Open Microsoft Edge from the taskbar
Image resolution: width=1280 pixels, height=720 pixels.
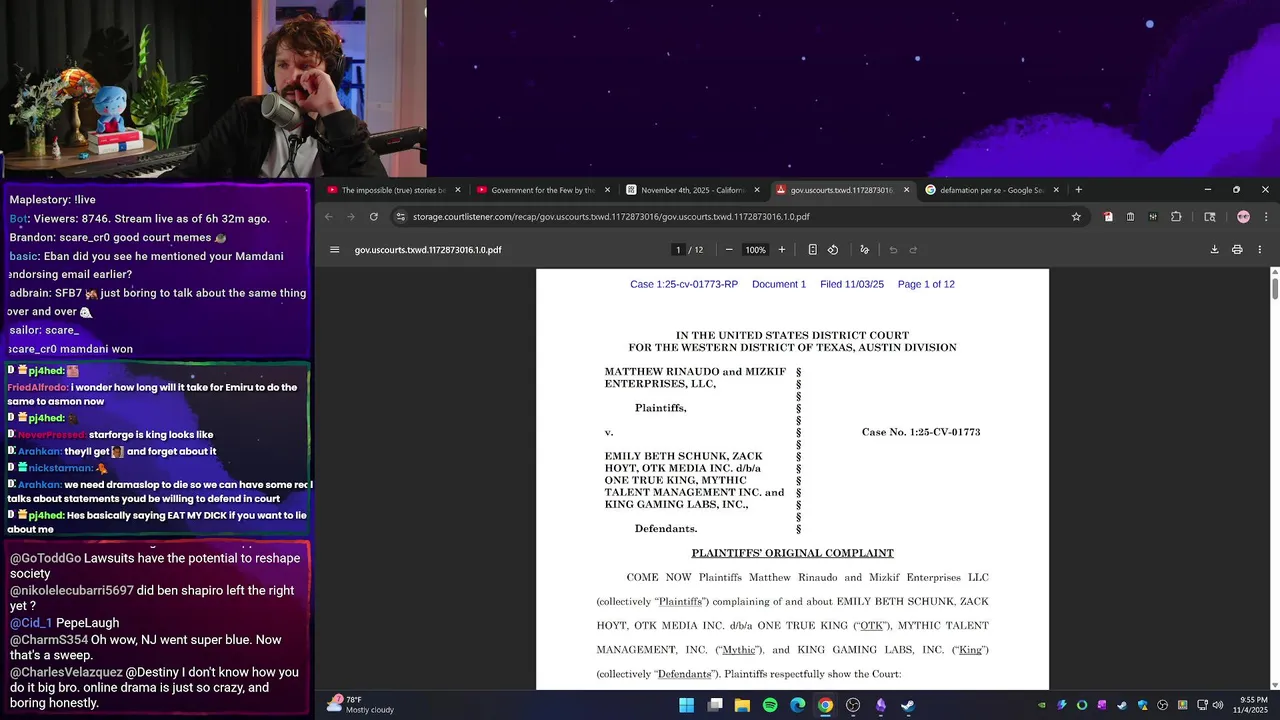[798, 705]
